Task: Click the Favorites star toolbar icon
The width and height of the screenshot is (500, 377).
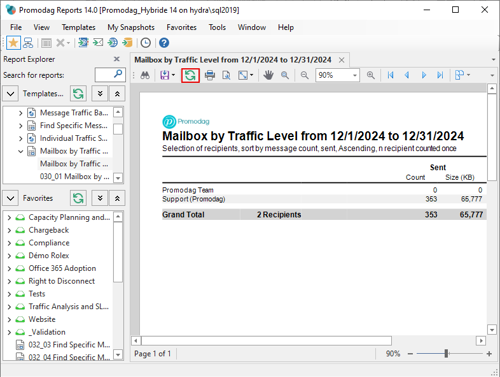Action: point(13,43)
